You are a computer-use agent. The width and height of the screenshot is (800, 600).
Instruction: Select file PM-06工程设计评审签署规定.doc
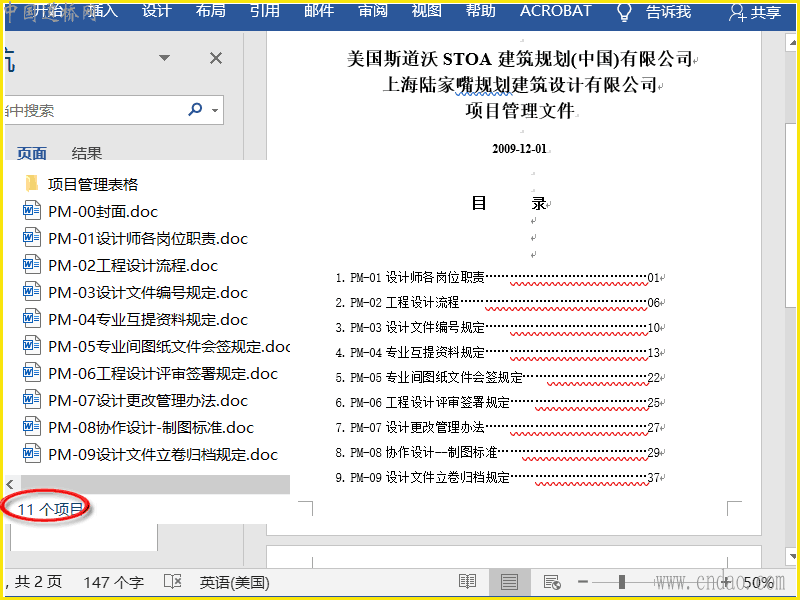163,373
